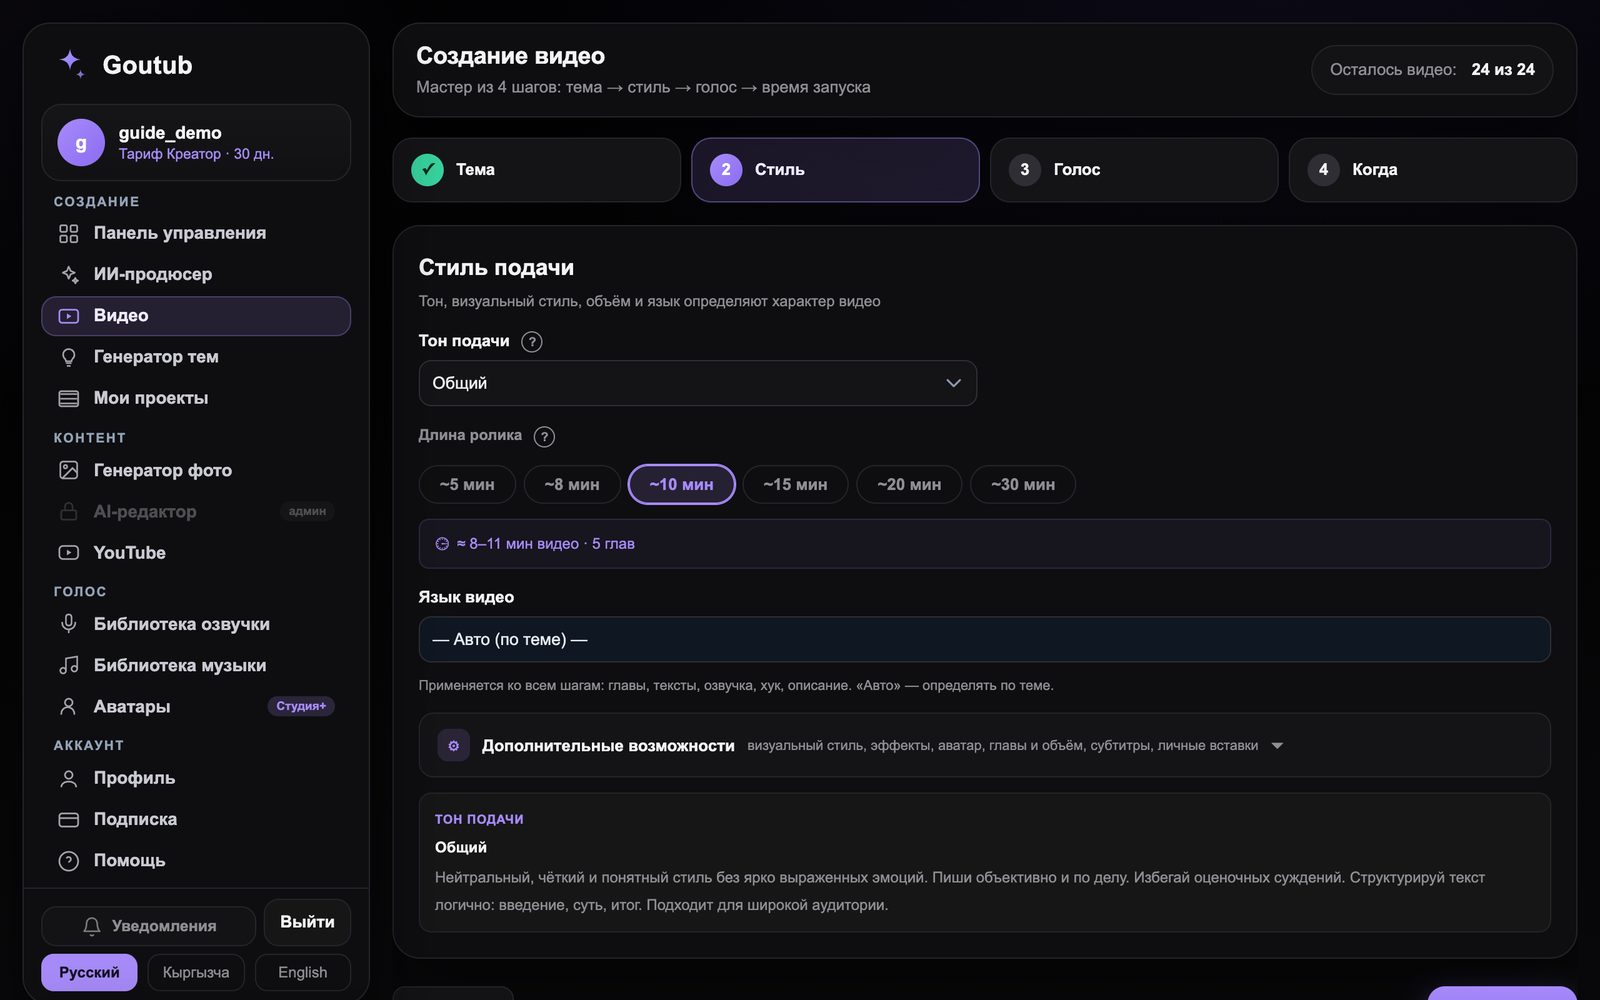
Task: Select step 2 Стиль tab
Action: [835, 170]
